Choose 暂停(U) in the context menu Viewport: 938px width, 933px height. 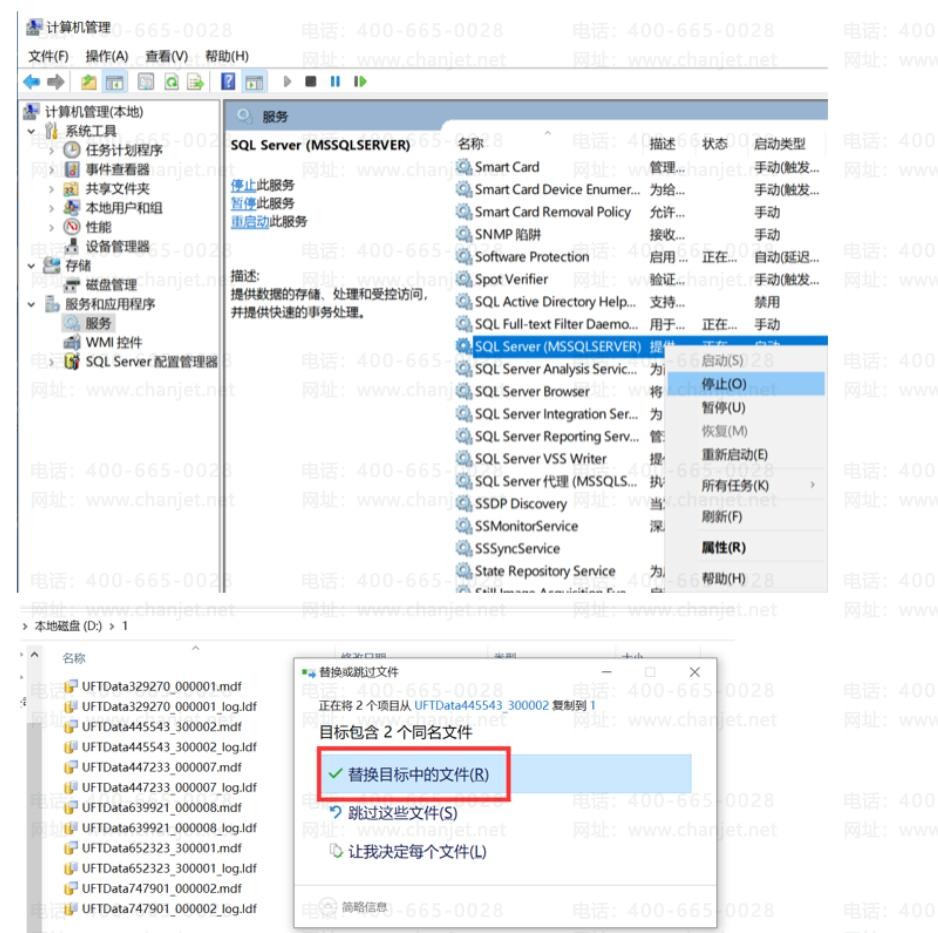click(x=746, y=407)
